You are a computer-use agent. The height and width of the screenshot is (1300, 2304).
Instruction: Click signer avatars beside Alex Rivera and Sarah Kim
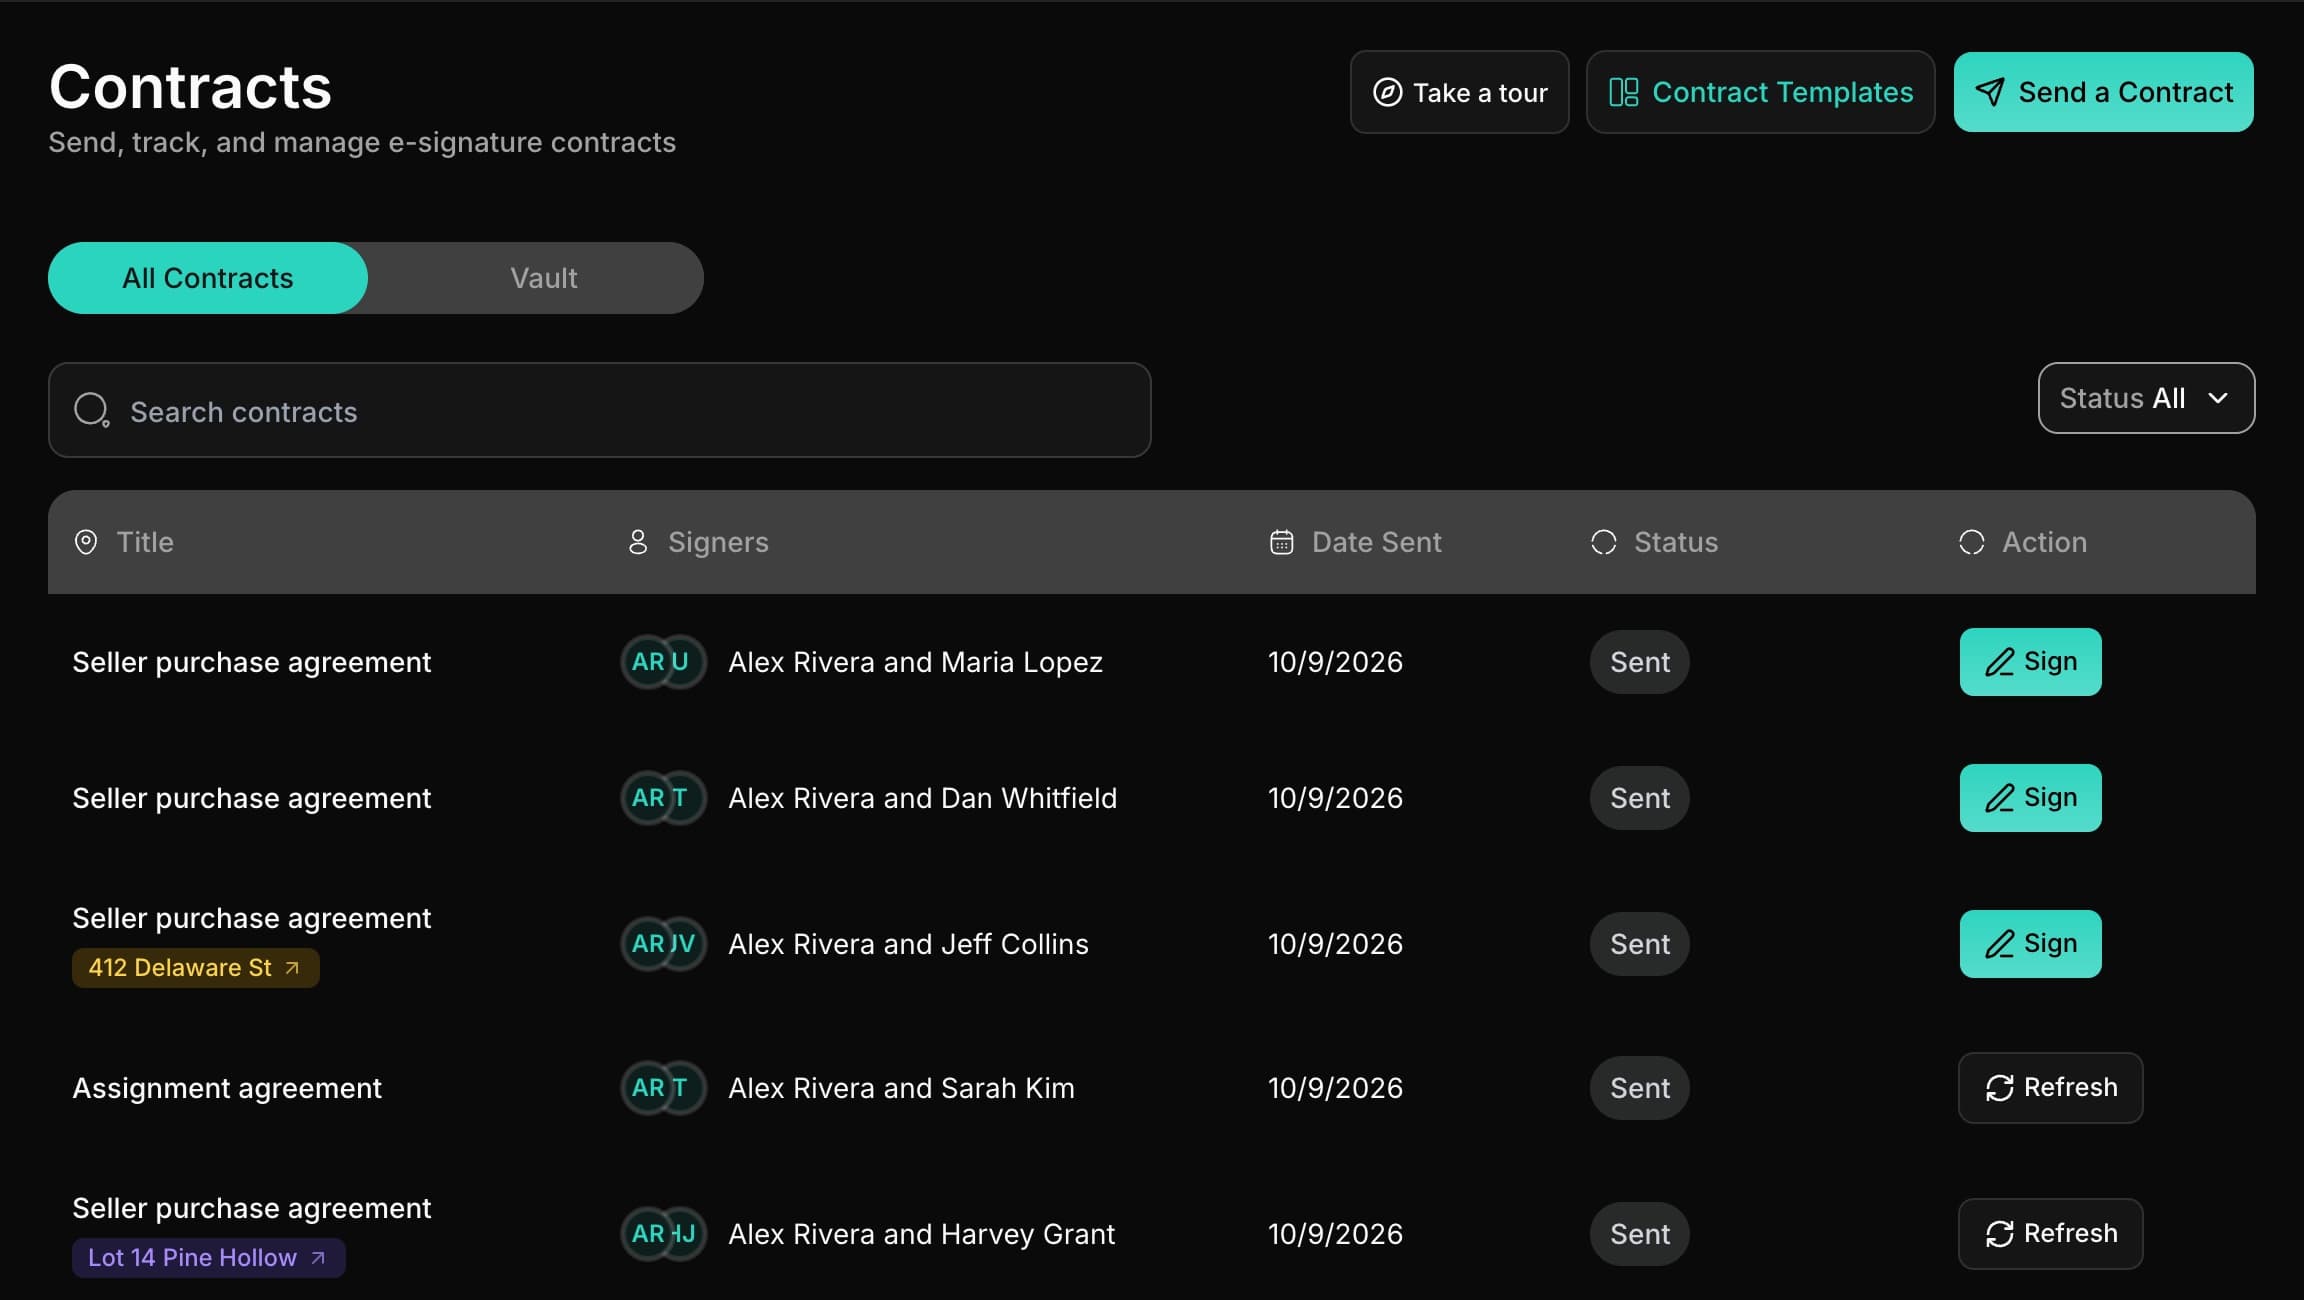point(664,1088)
